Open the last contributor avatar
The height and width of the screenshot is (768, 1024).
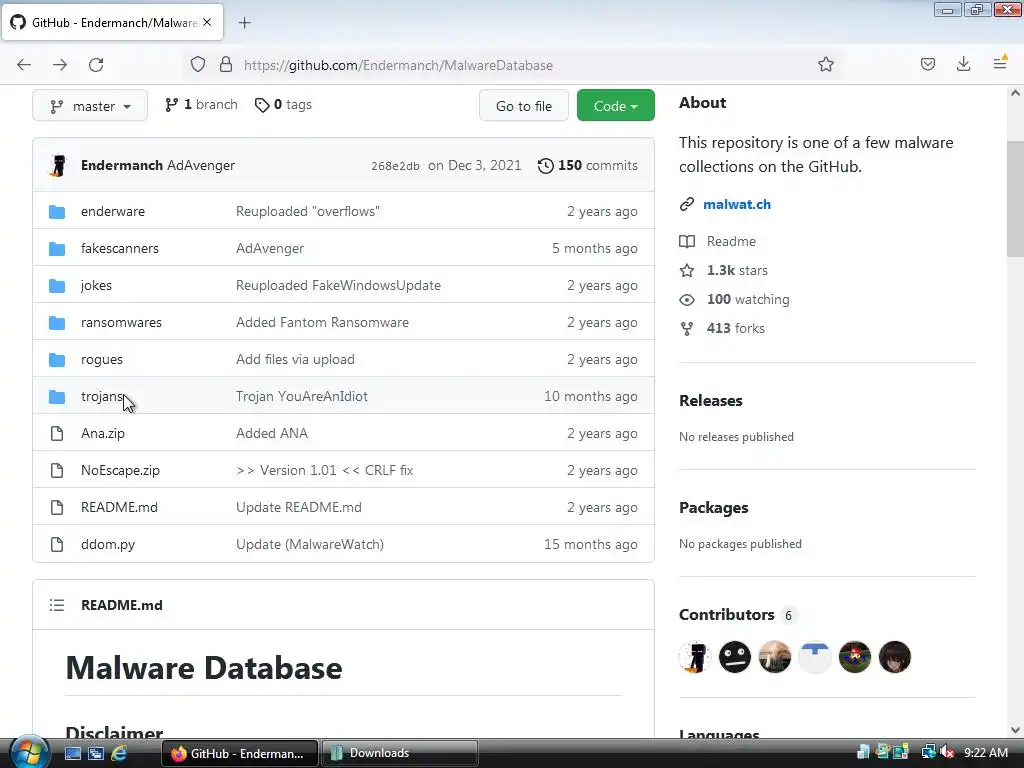pos(895,657)
